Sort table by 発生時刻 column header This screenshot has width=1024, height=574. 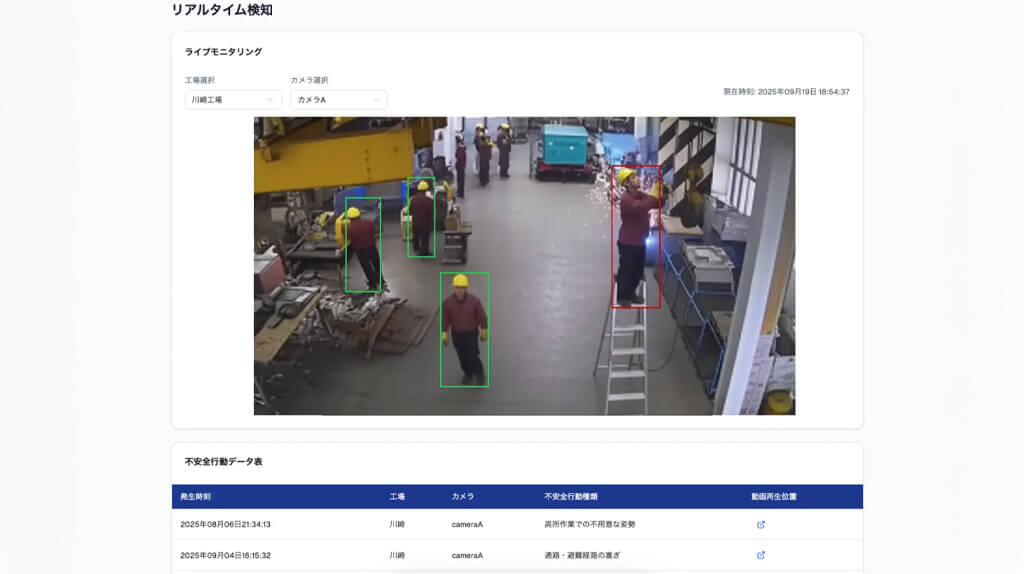point(196,496)
